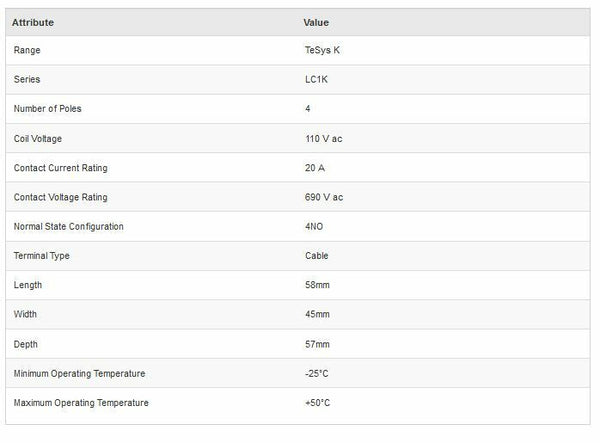Select the 58mm length value
Viewport: 600px width, 443px height.
point(317,285)
